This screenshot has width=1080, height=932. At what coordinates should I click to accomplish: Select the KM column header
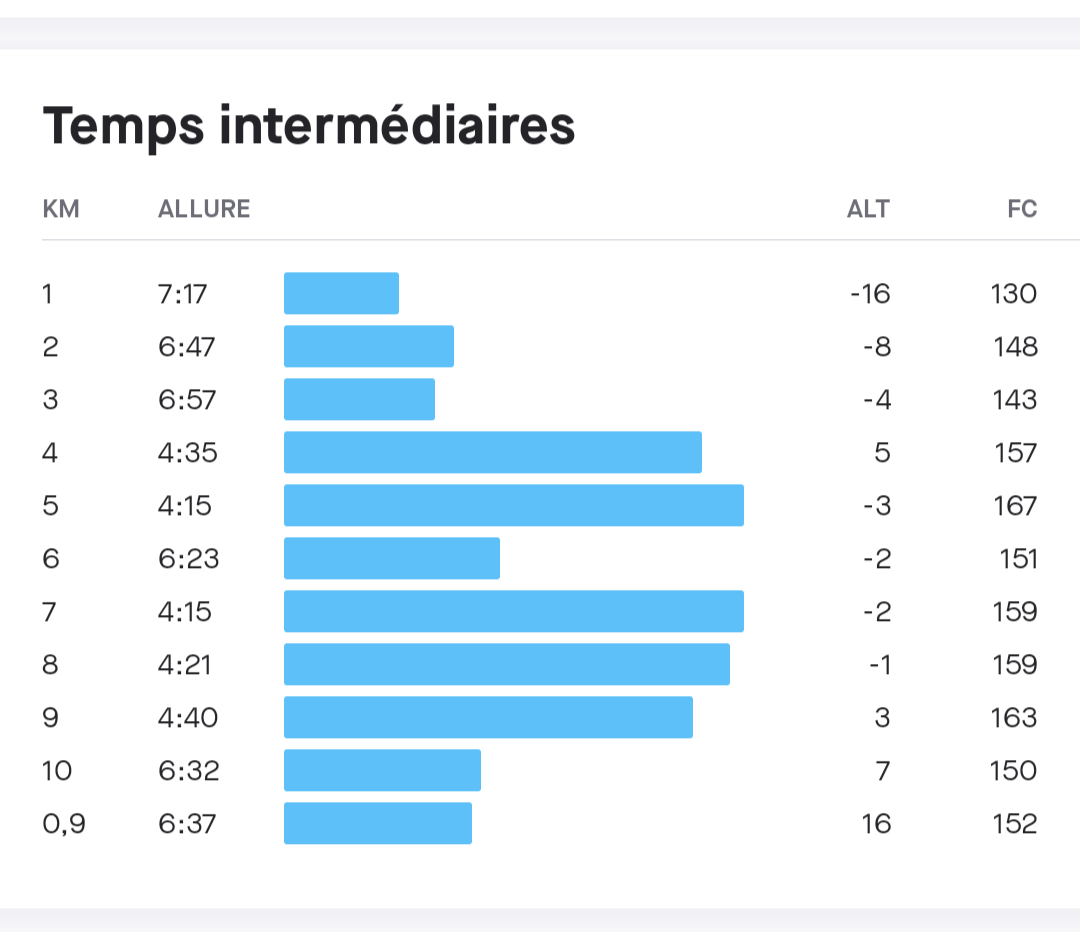[61, 209]
